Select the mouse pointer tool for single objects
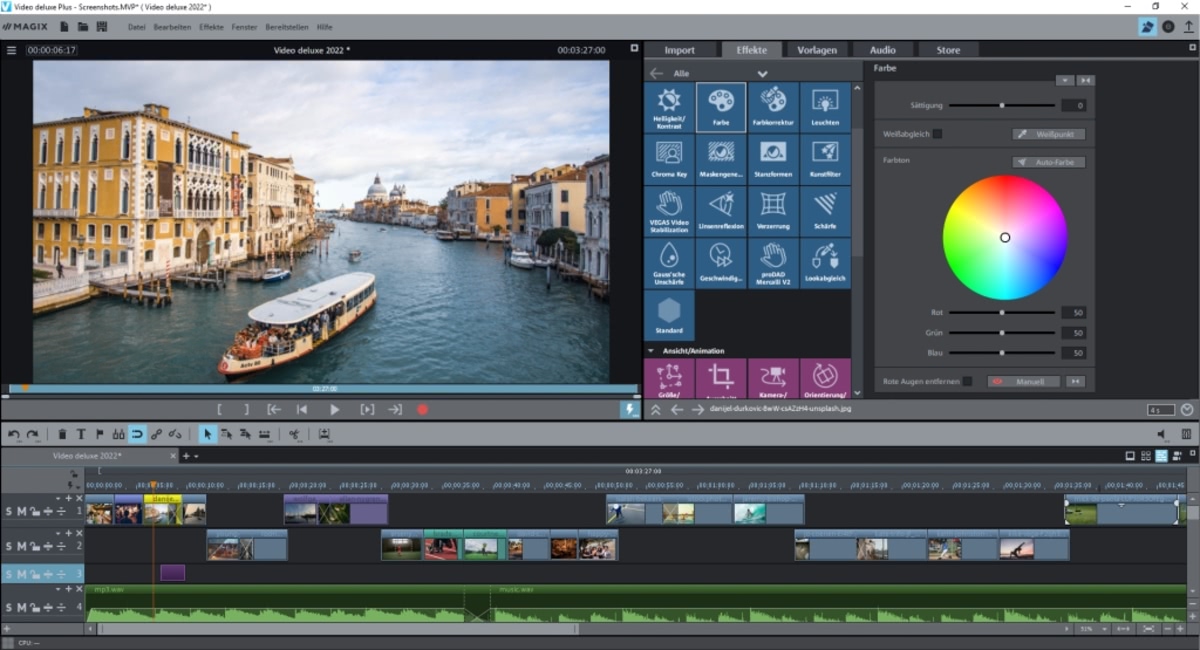Viewport: 1200px width, 650px height. [208, 434]
